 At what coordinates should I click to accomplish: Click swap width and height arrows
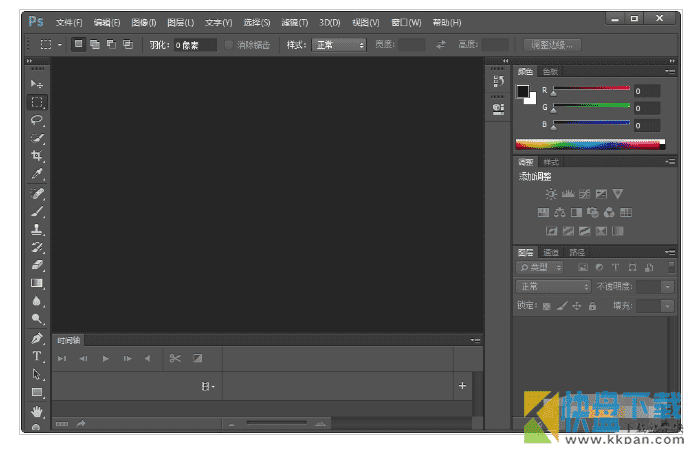tap(441, 44)
